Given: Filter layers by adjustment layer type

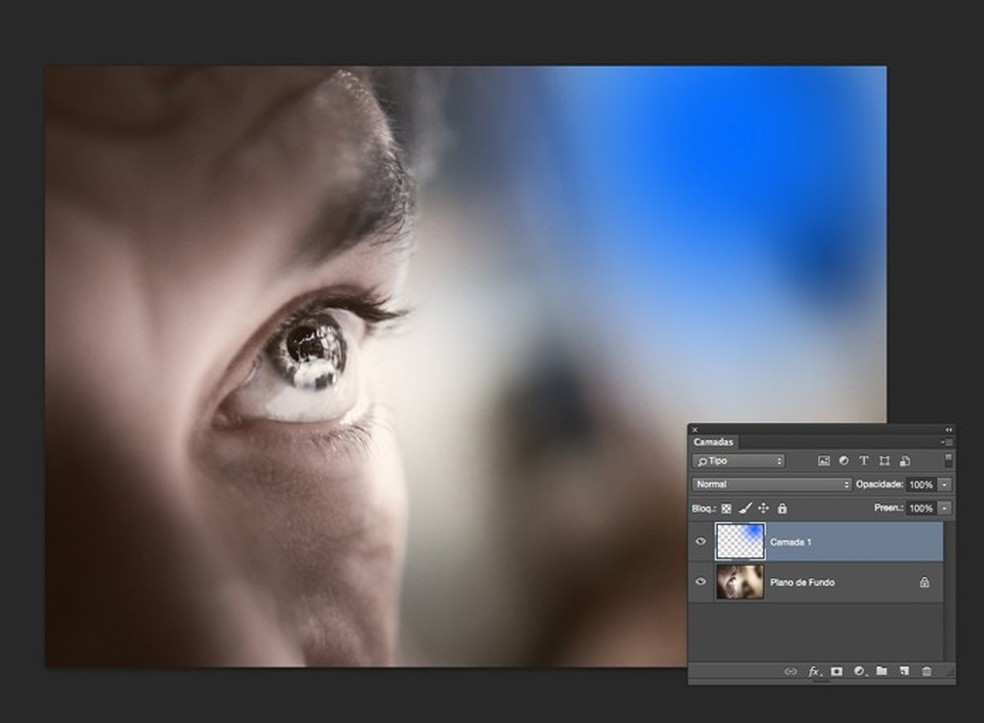Looking at the screenshot, I should pos(843,461).
